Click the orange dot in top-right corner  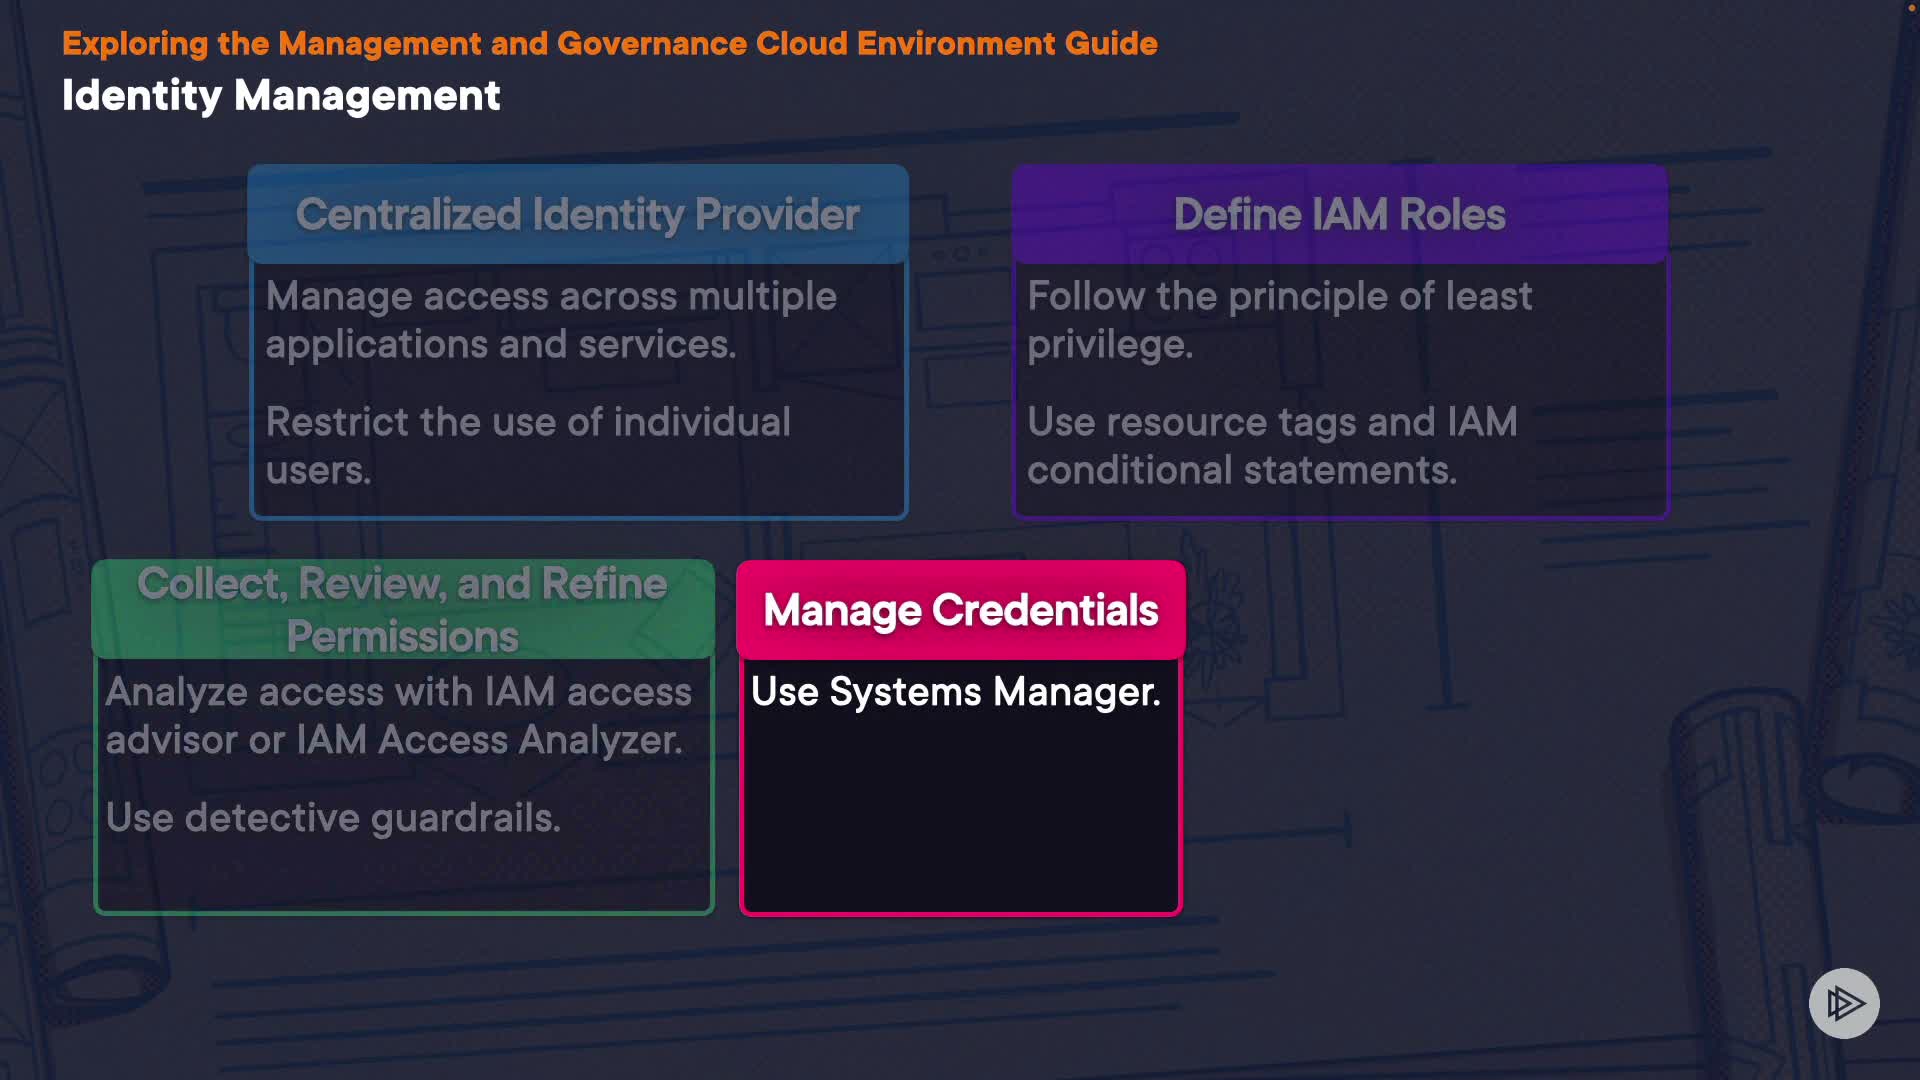click(1911, 8)
